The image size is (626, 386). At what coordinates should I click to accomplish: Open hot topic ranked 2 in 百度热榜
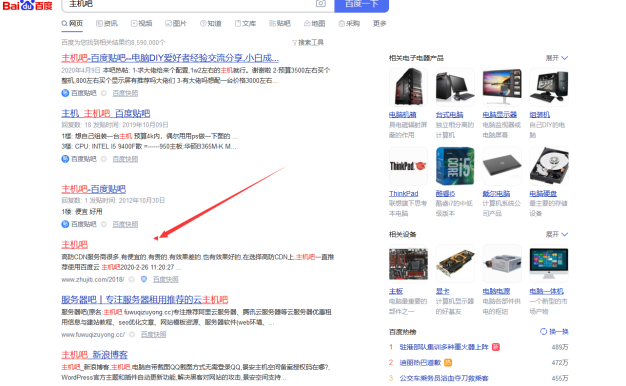420,363
